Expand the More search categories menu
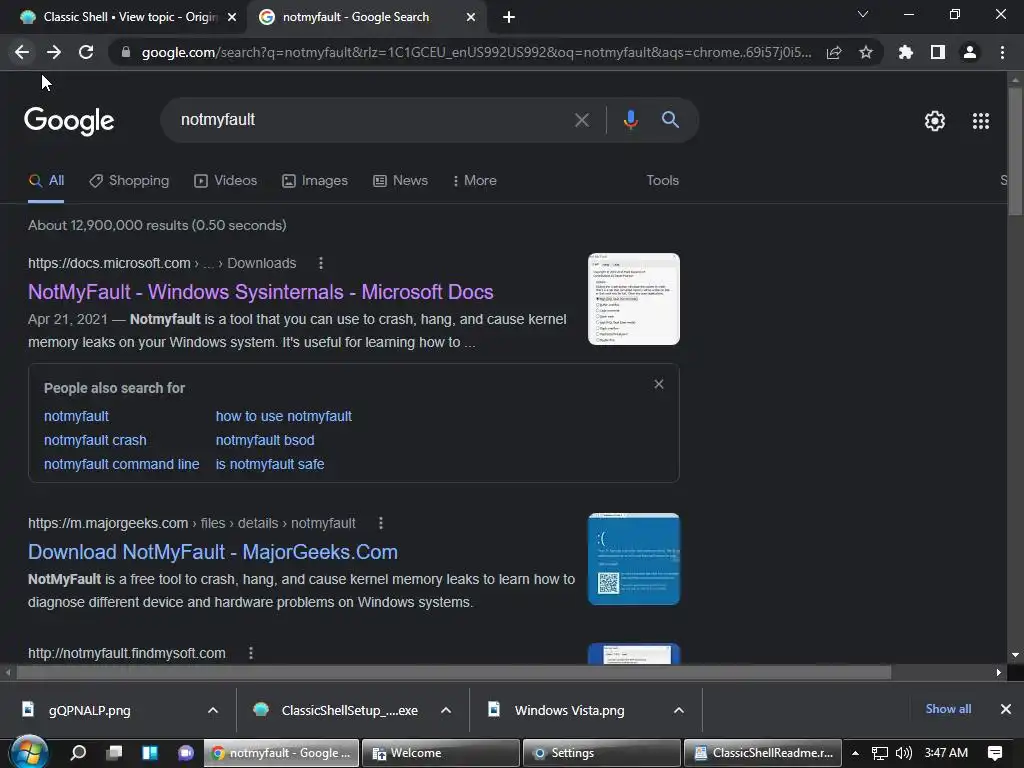1024x768 pixels. 475,181
